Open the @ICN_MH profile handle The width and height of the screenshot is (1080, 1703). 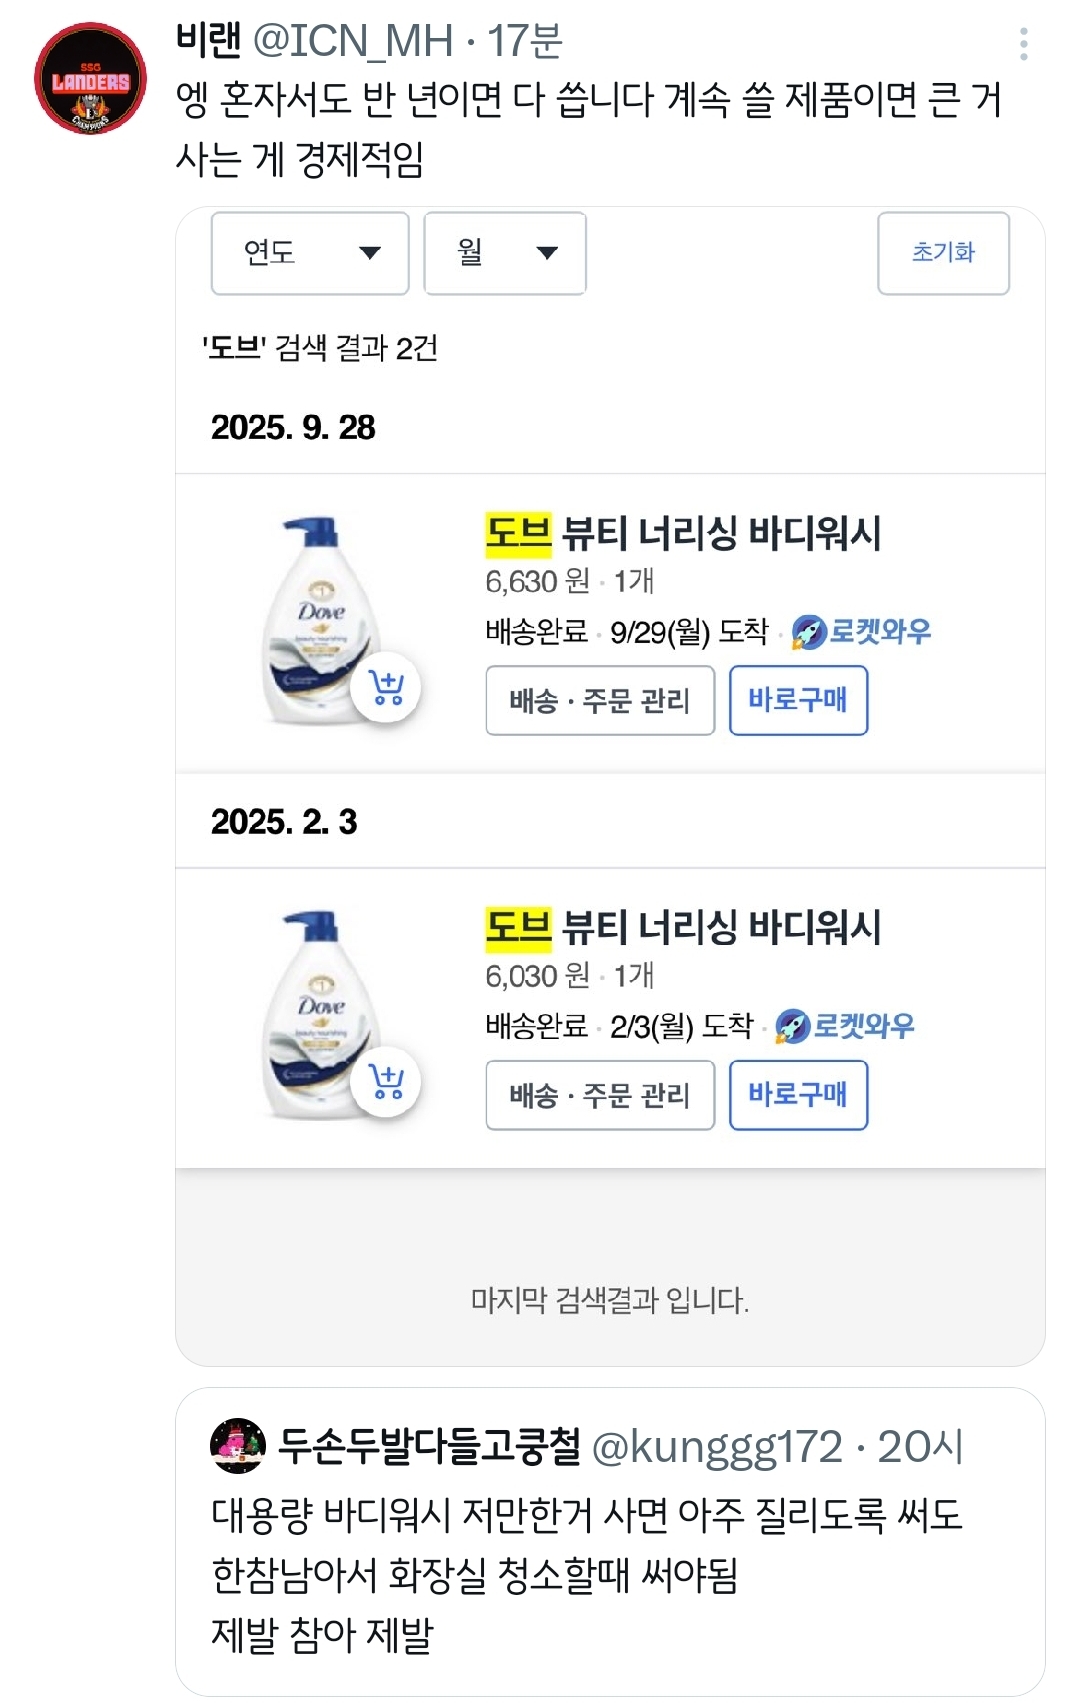click(x=353, y=42)
